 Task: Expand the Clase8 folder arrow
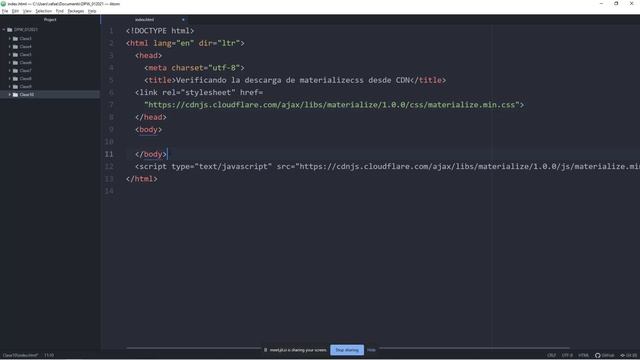pyautogui.click(x=9, y=79)
